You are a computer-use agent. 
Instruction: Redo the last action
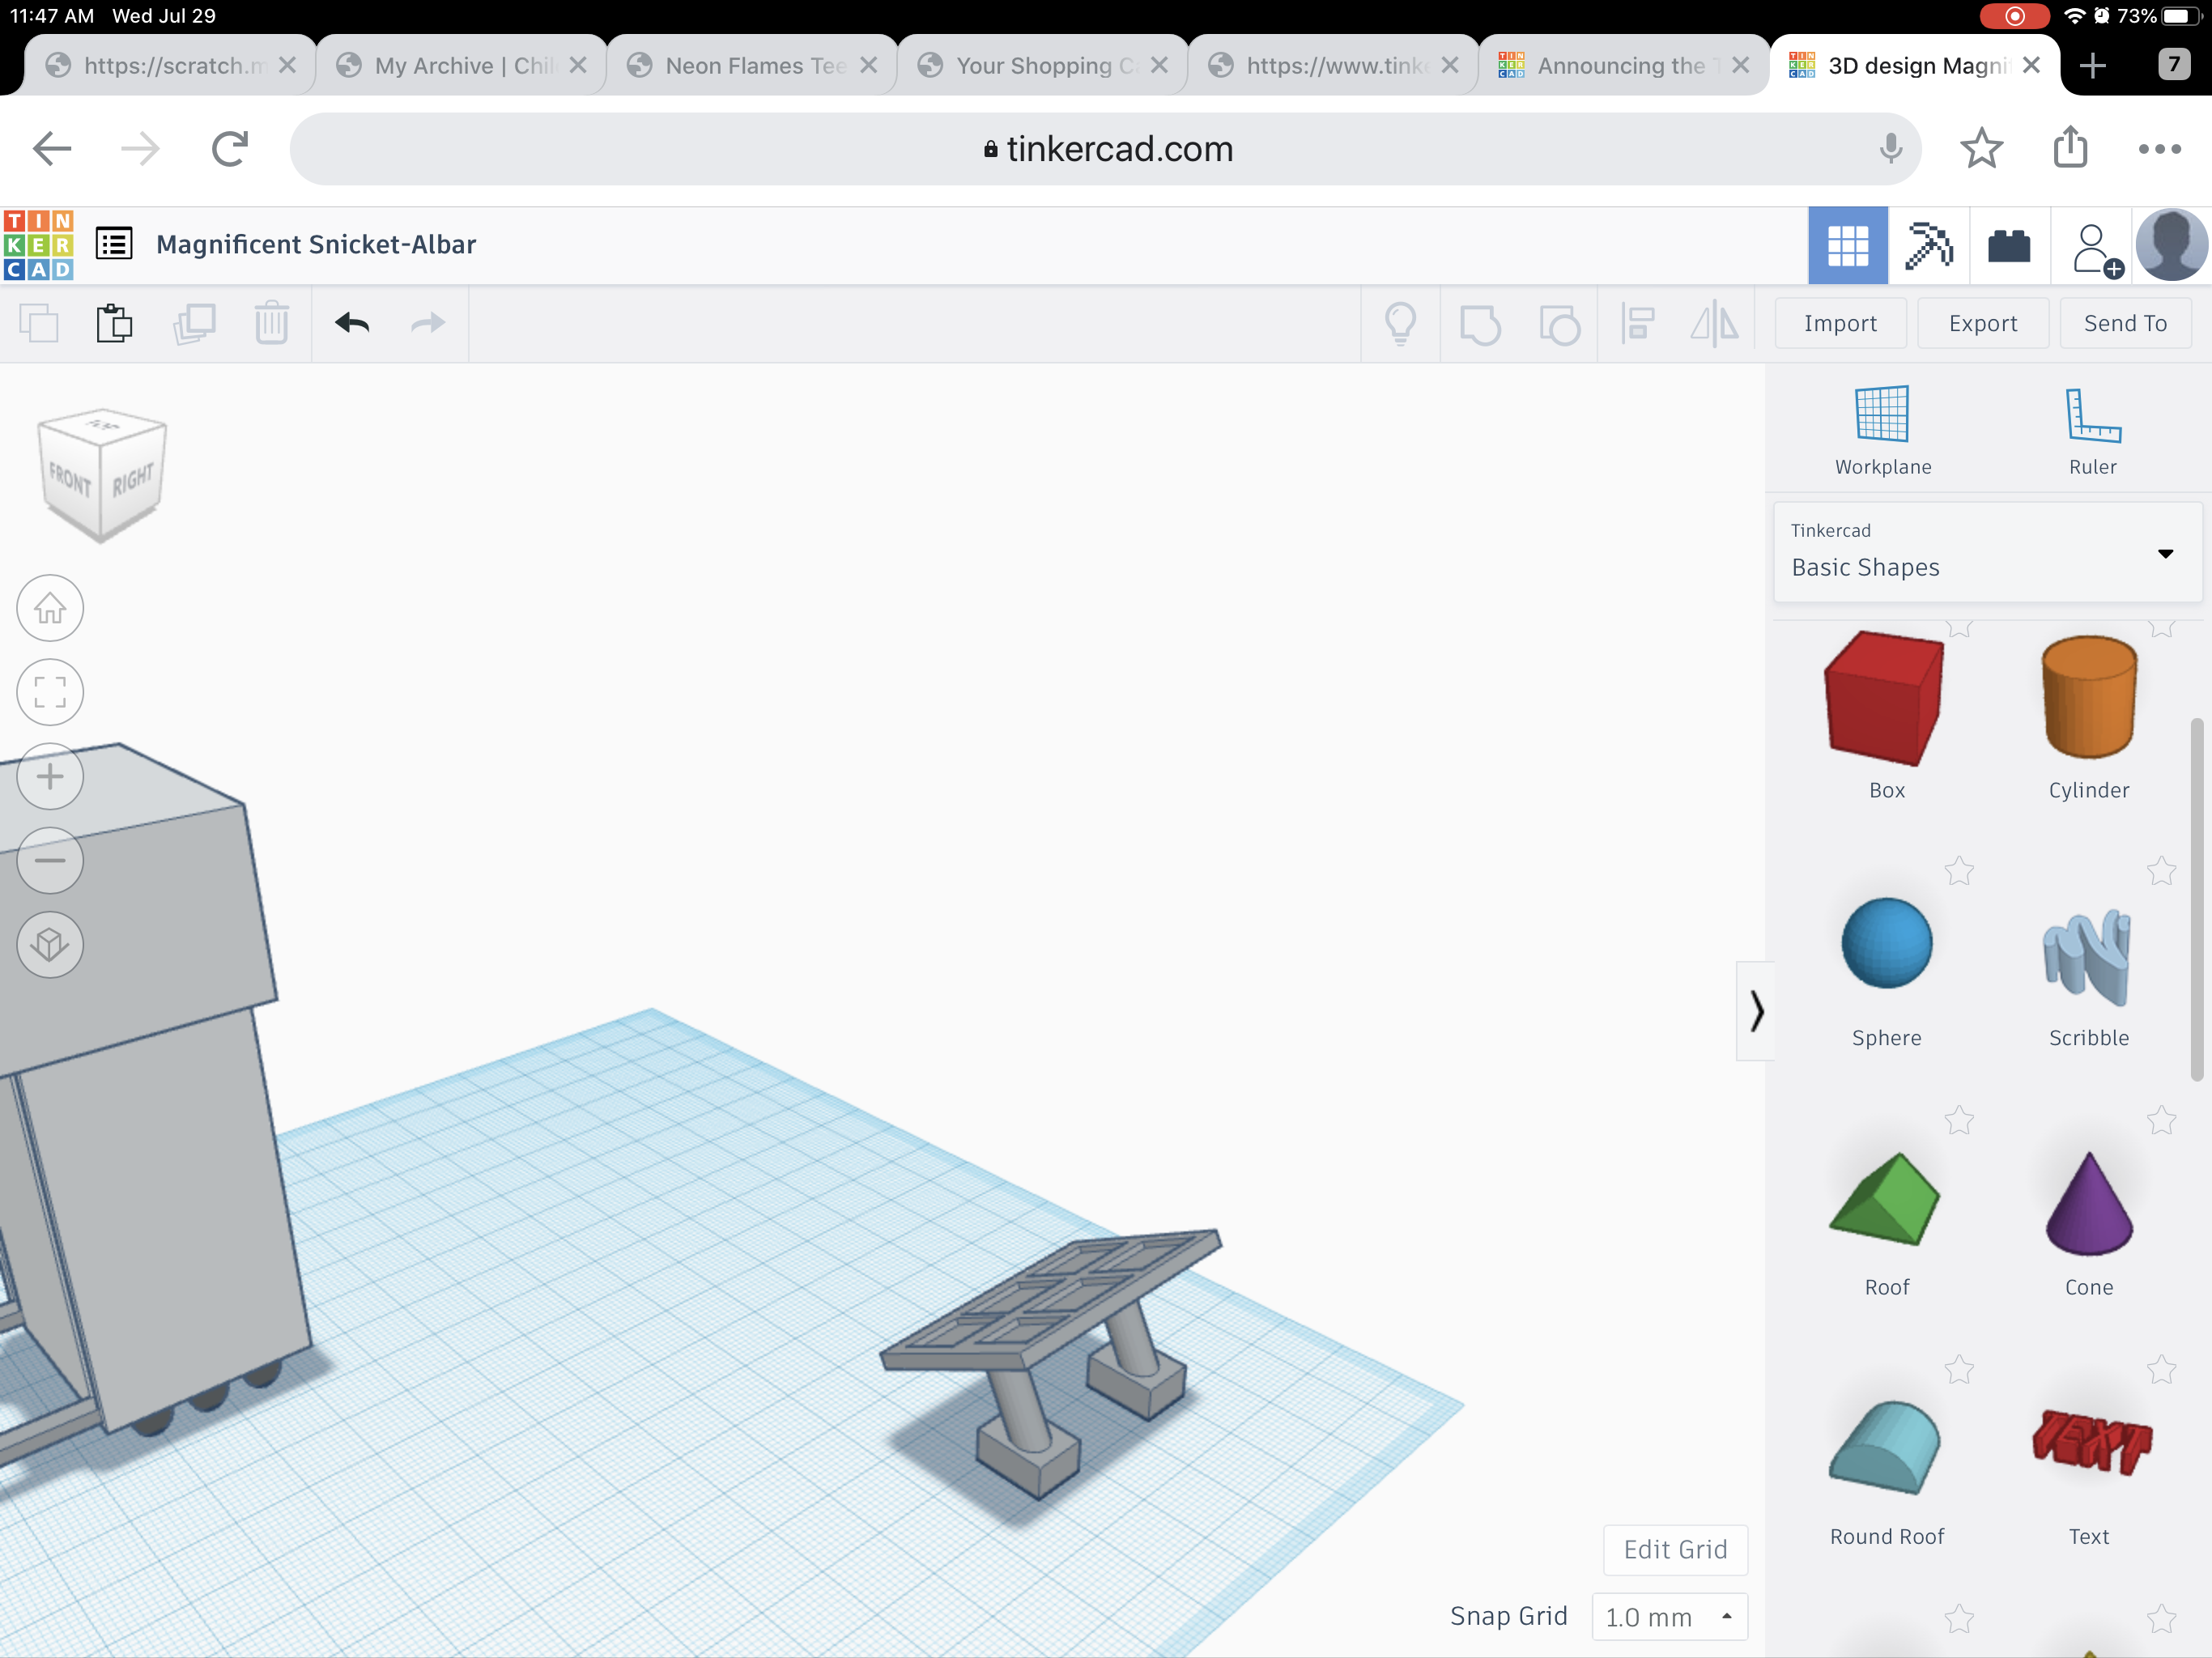(428, 323)
